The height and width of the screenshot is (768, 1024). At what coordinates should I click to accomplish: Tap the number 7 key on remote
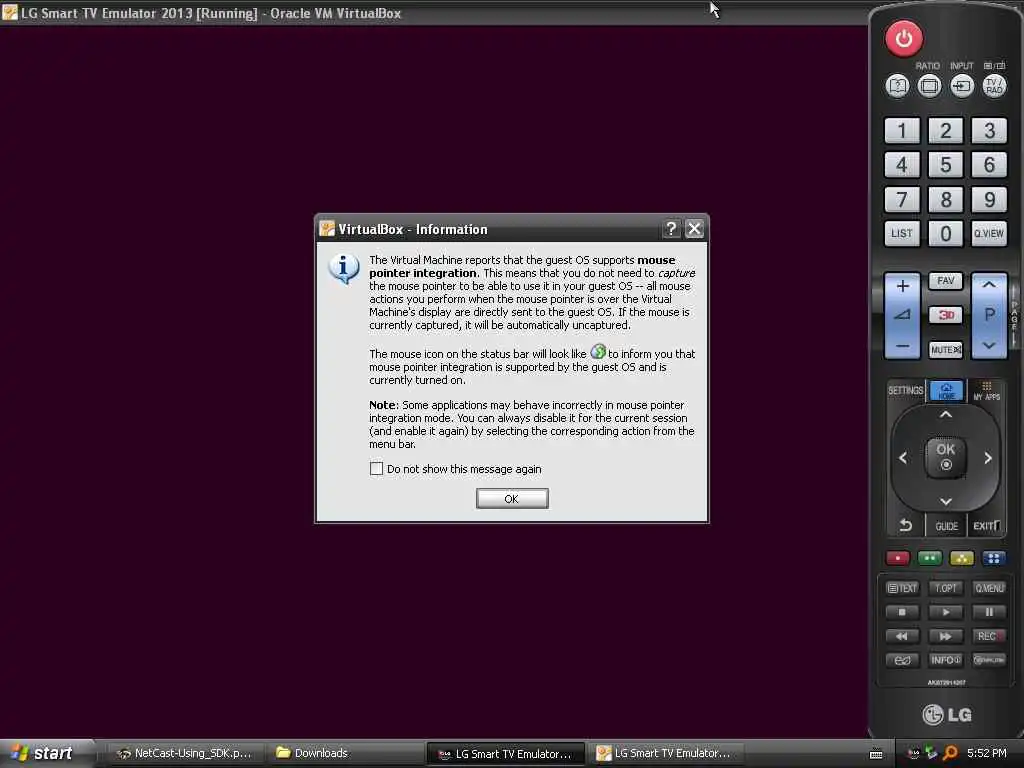tap(902, 199)
